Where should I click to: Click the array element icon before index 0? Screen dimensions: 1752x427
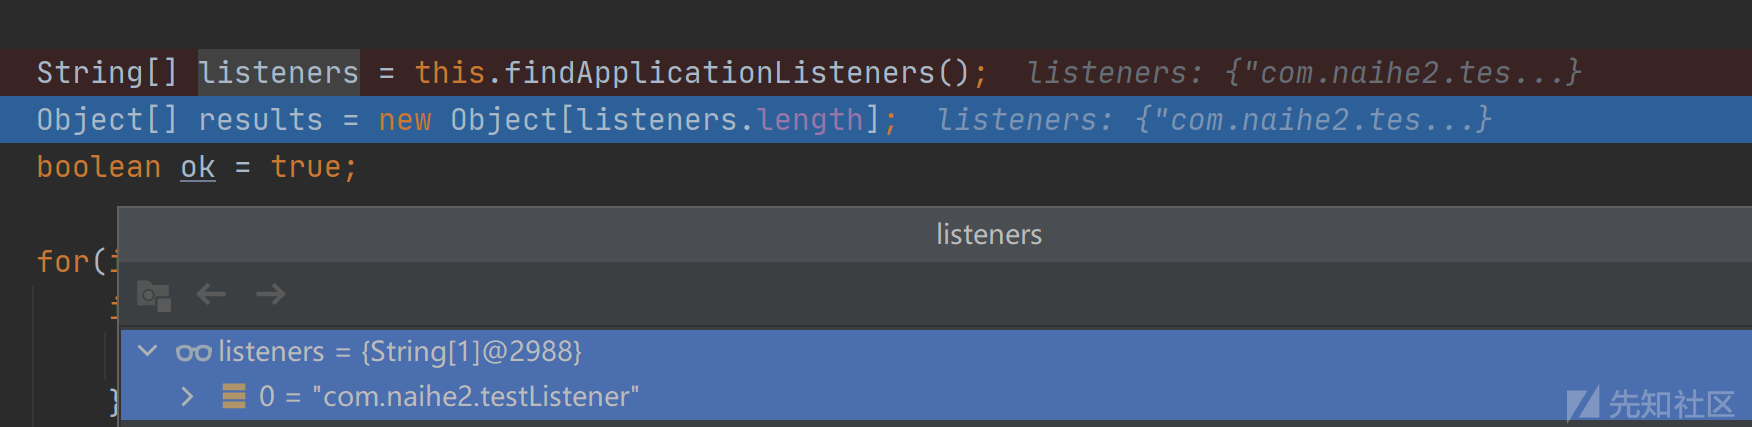point(234,396)
